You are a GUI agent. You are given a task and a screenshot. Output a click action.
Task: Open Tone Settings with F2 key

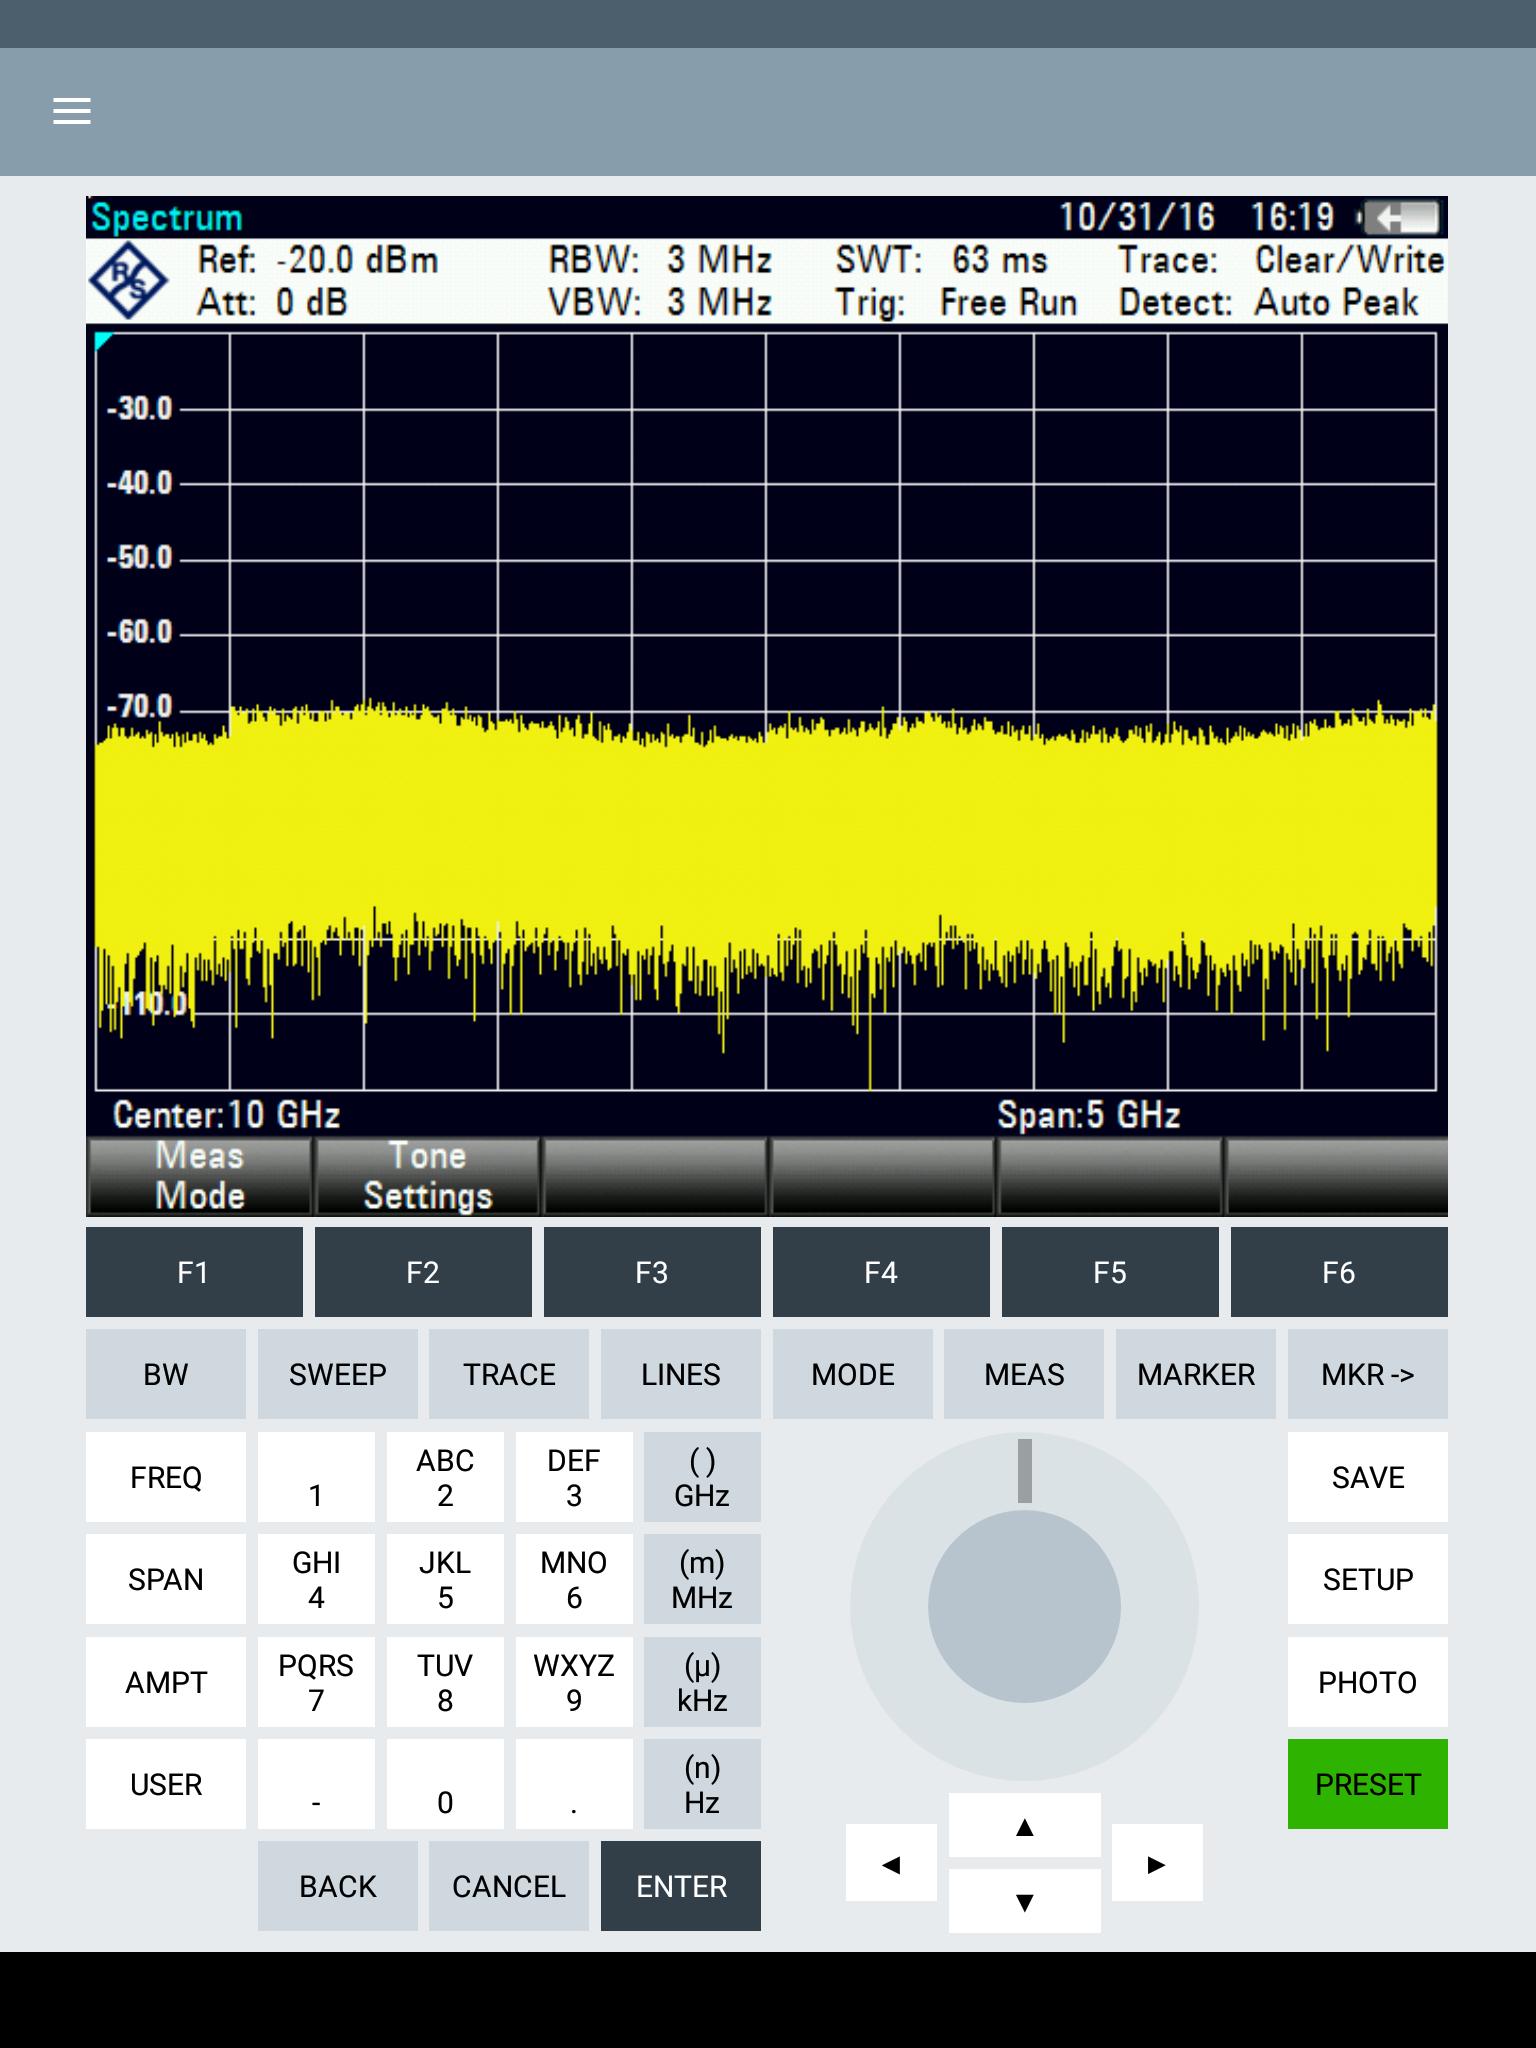click(x=423, y=1272)
